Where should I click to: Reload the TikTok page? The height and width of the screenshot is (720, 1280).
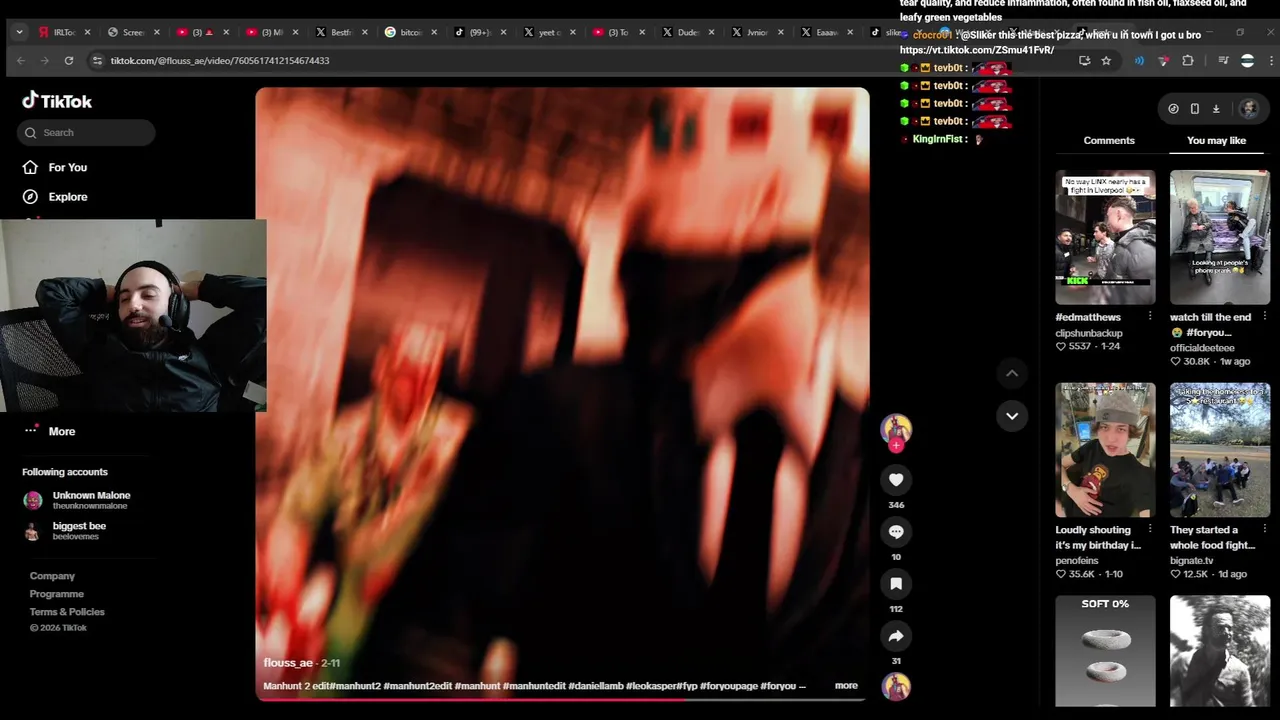69,61
